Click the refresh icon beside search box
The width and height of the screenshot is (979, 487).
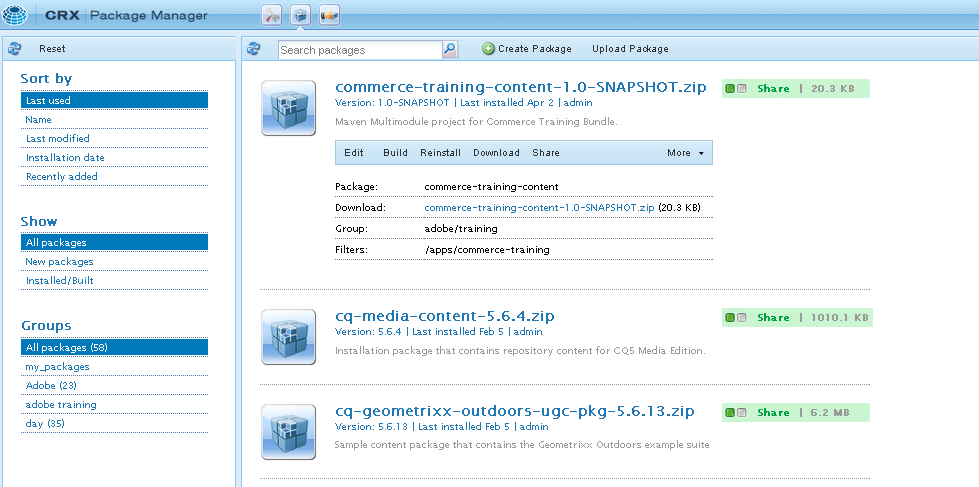pyautogui.click(x=253, y=49)
